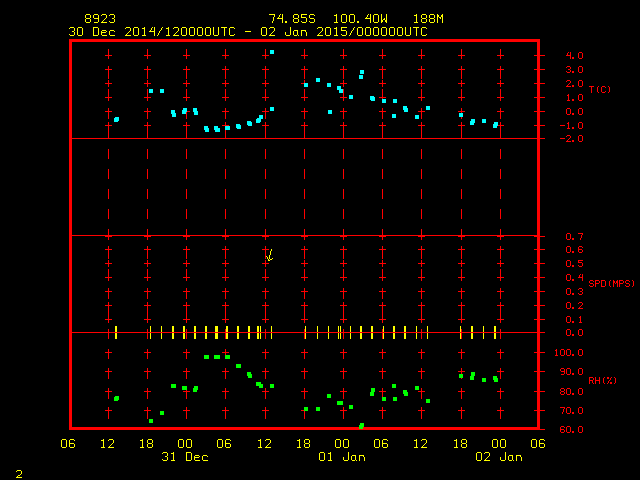Click the "0.3" wind speed tick value
The height and width of the screenshot is (480, 640).
coord(574,292)
